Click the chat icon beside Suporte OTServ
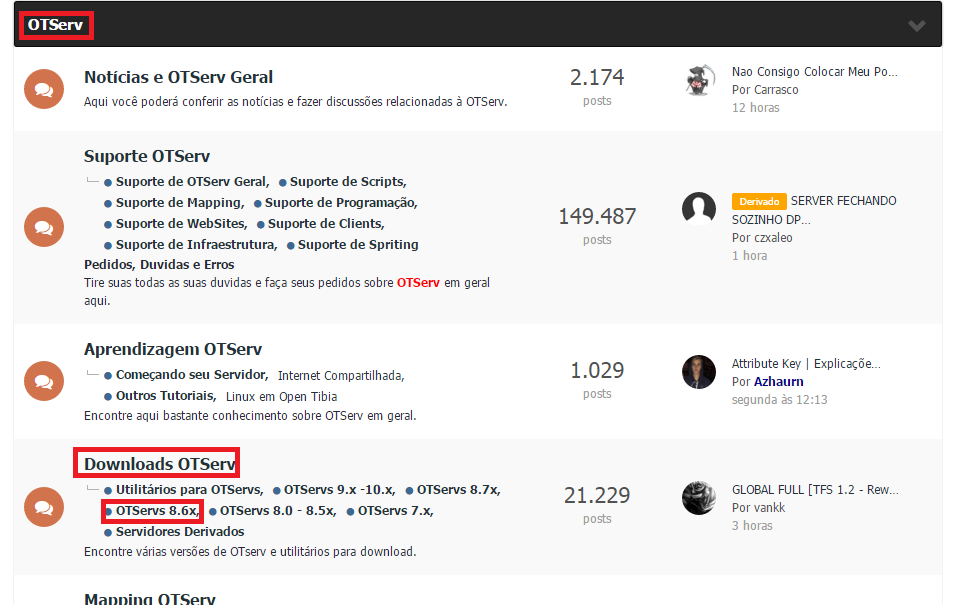The image size is (959, 605). (x=44, y=227)
